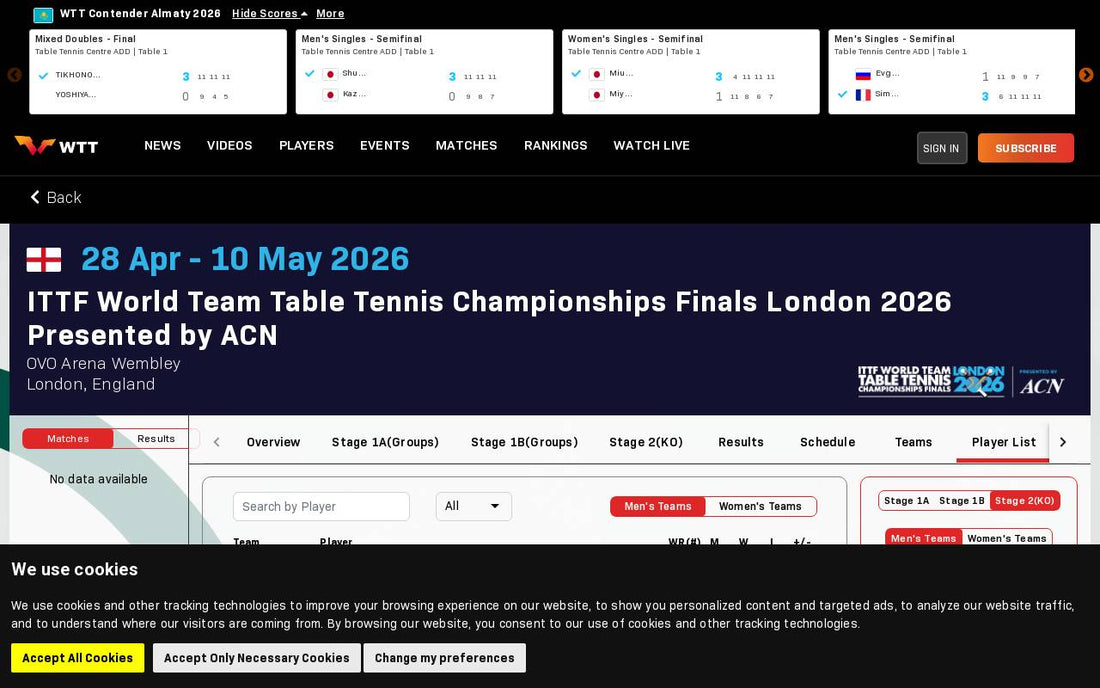
Task: Collapse the scoreboard with Hide Scores
Action: [x=269, y=13]
